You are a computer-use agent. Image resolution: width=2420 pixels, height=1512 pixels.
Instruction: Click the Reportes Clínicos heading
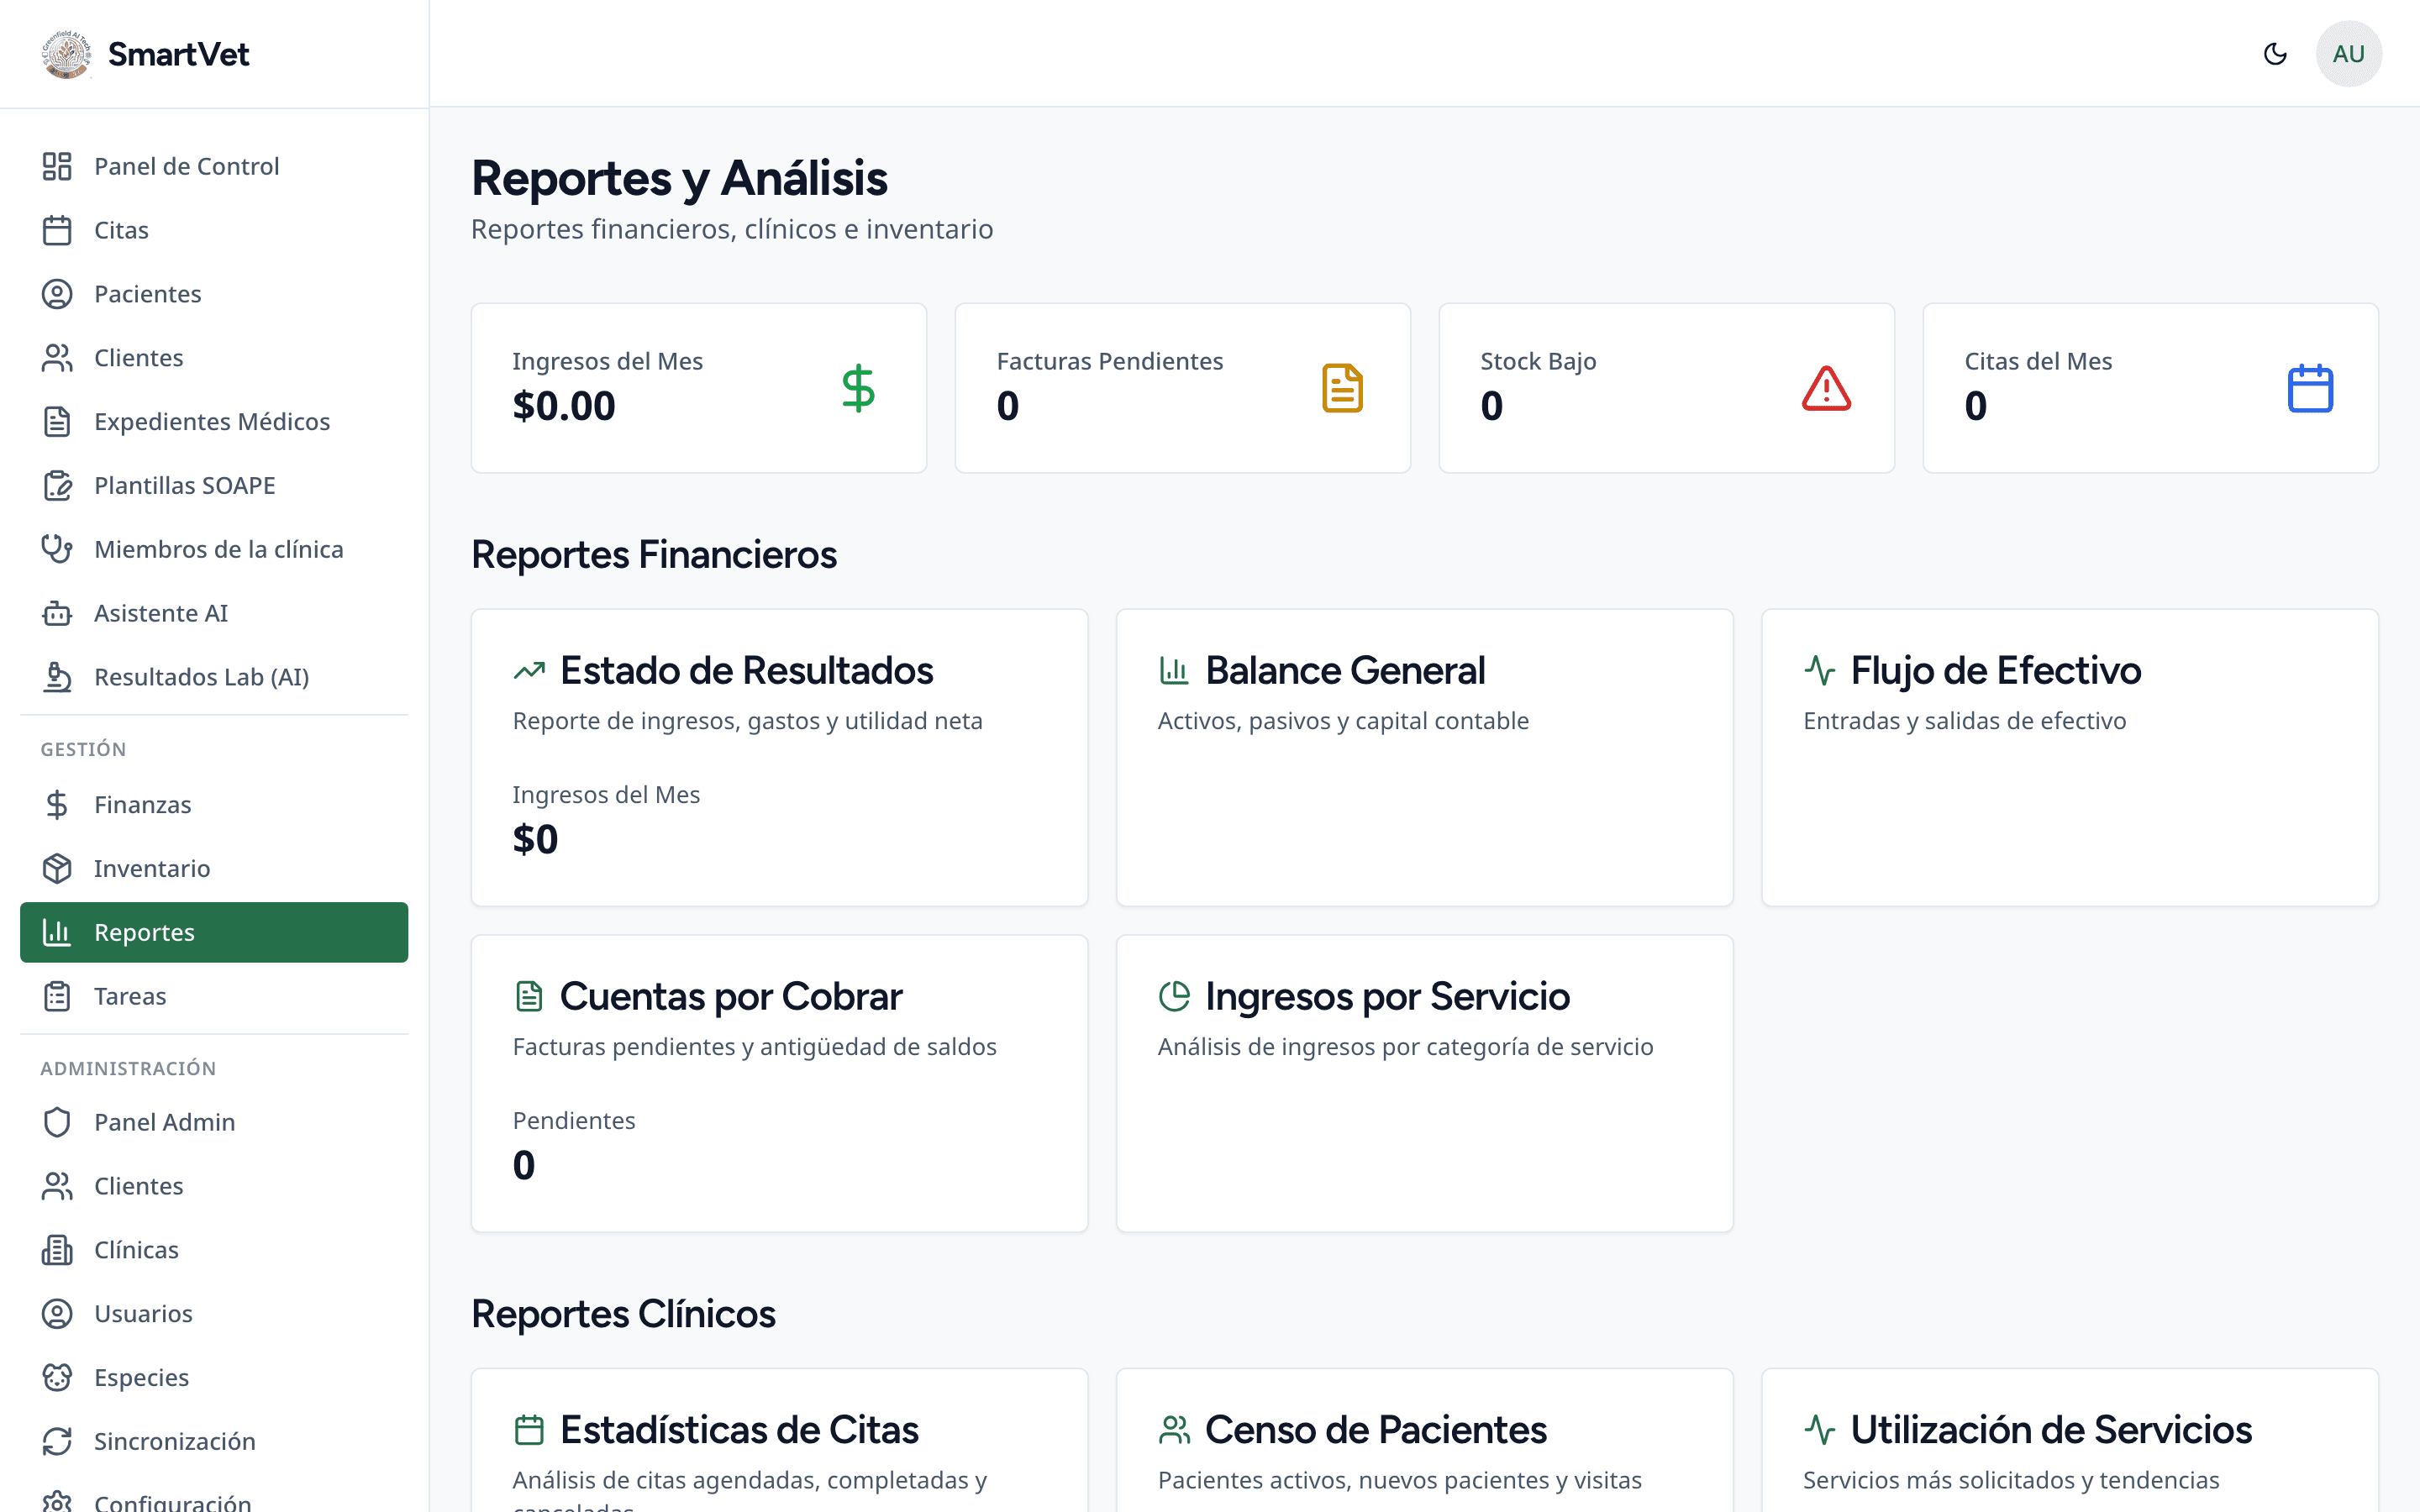pos(623,1314)
